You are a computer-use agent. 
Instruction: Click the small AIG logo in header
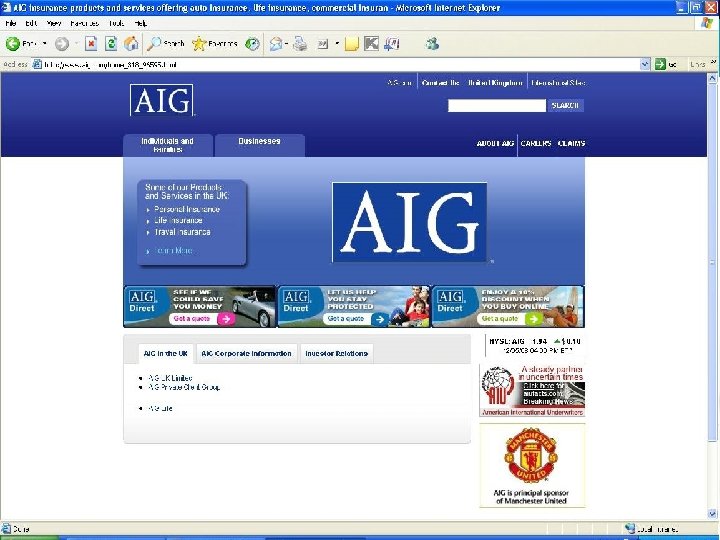[162, 100]
